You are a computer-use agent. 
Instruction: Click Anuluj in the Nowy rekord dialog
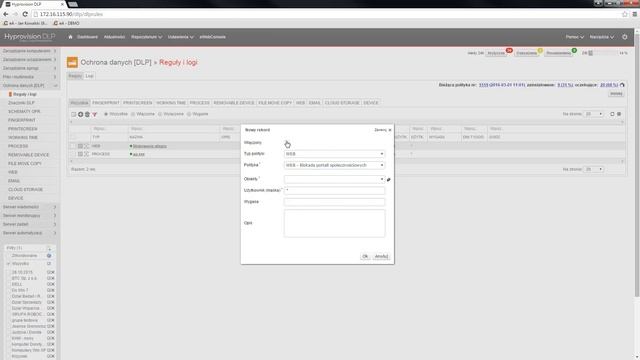click(381, 256)
